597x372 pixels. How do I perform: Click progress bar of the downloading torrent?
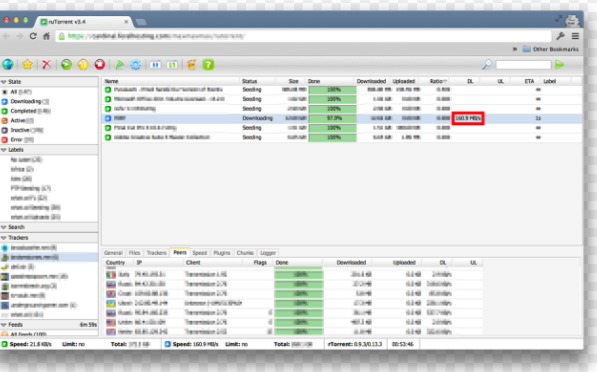(332, 118)
